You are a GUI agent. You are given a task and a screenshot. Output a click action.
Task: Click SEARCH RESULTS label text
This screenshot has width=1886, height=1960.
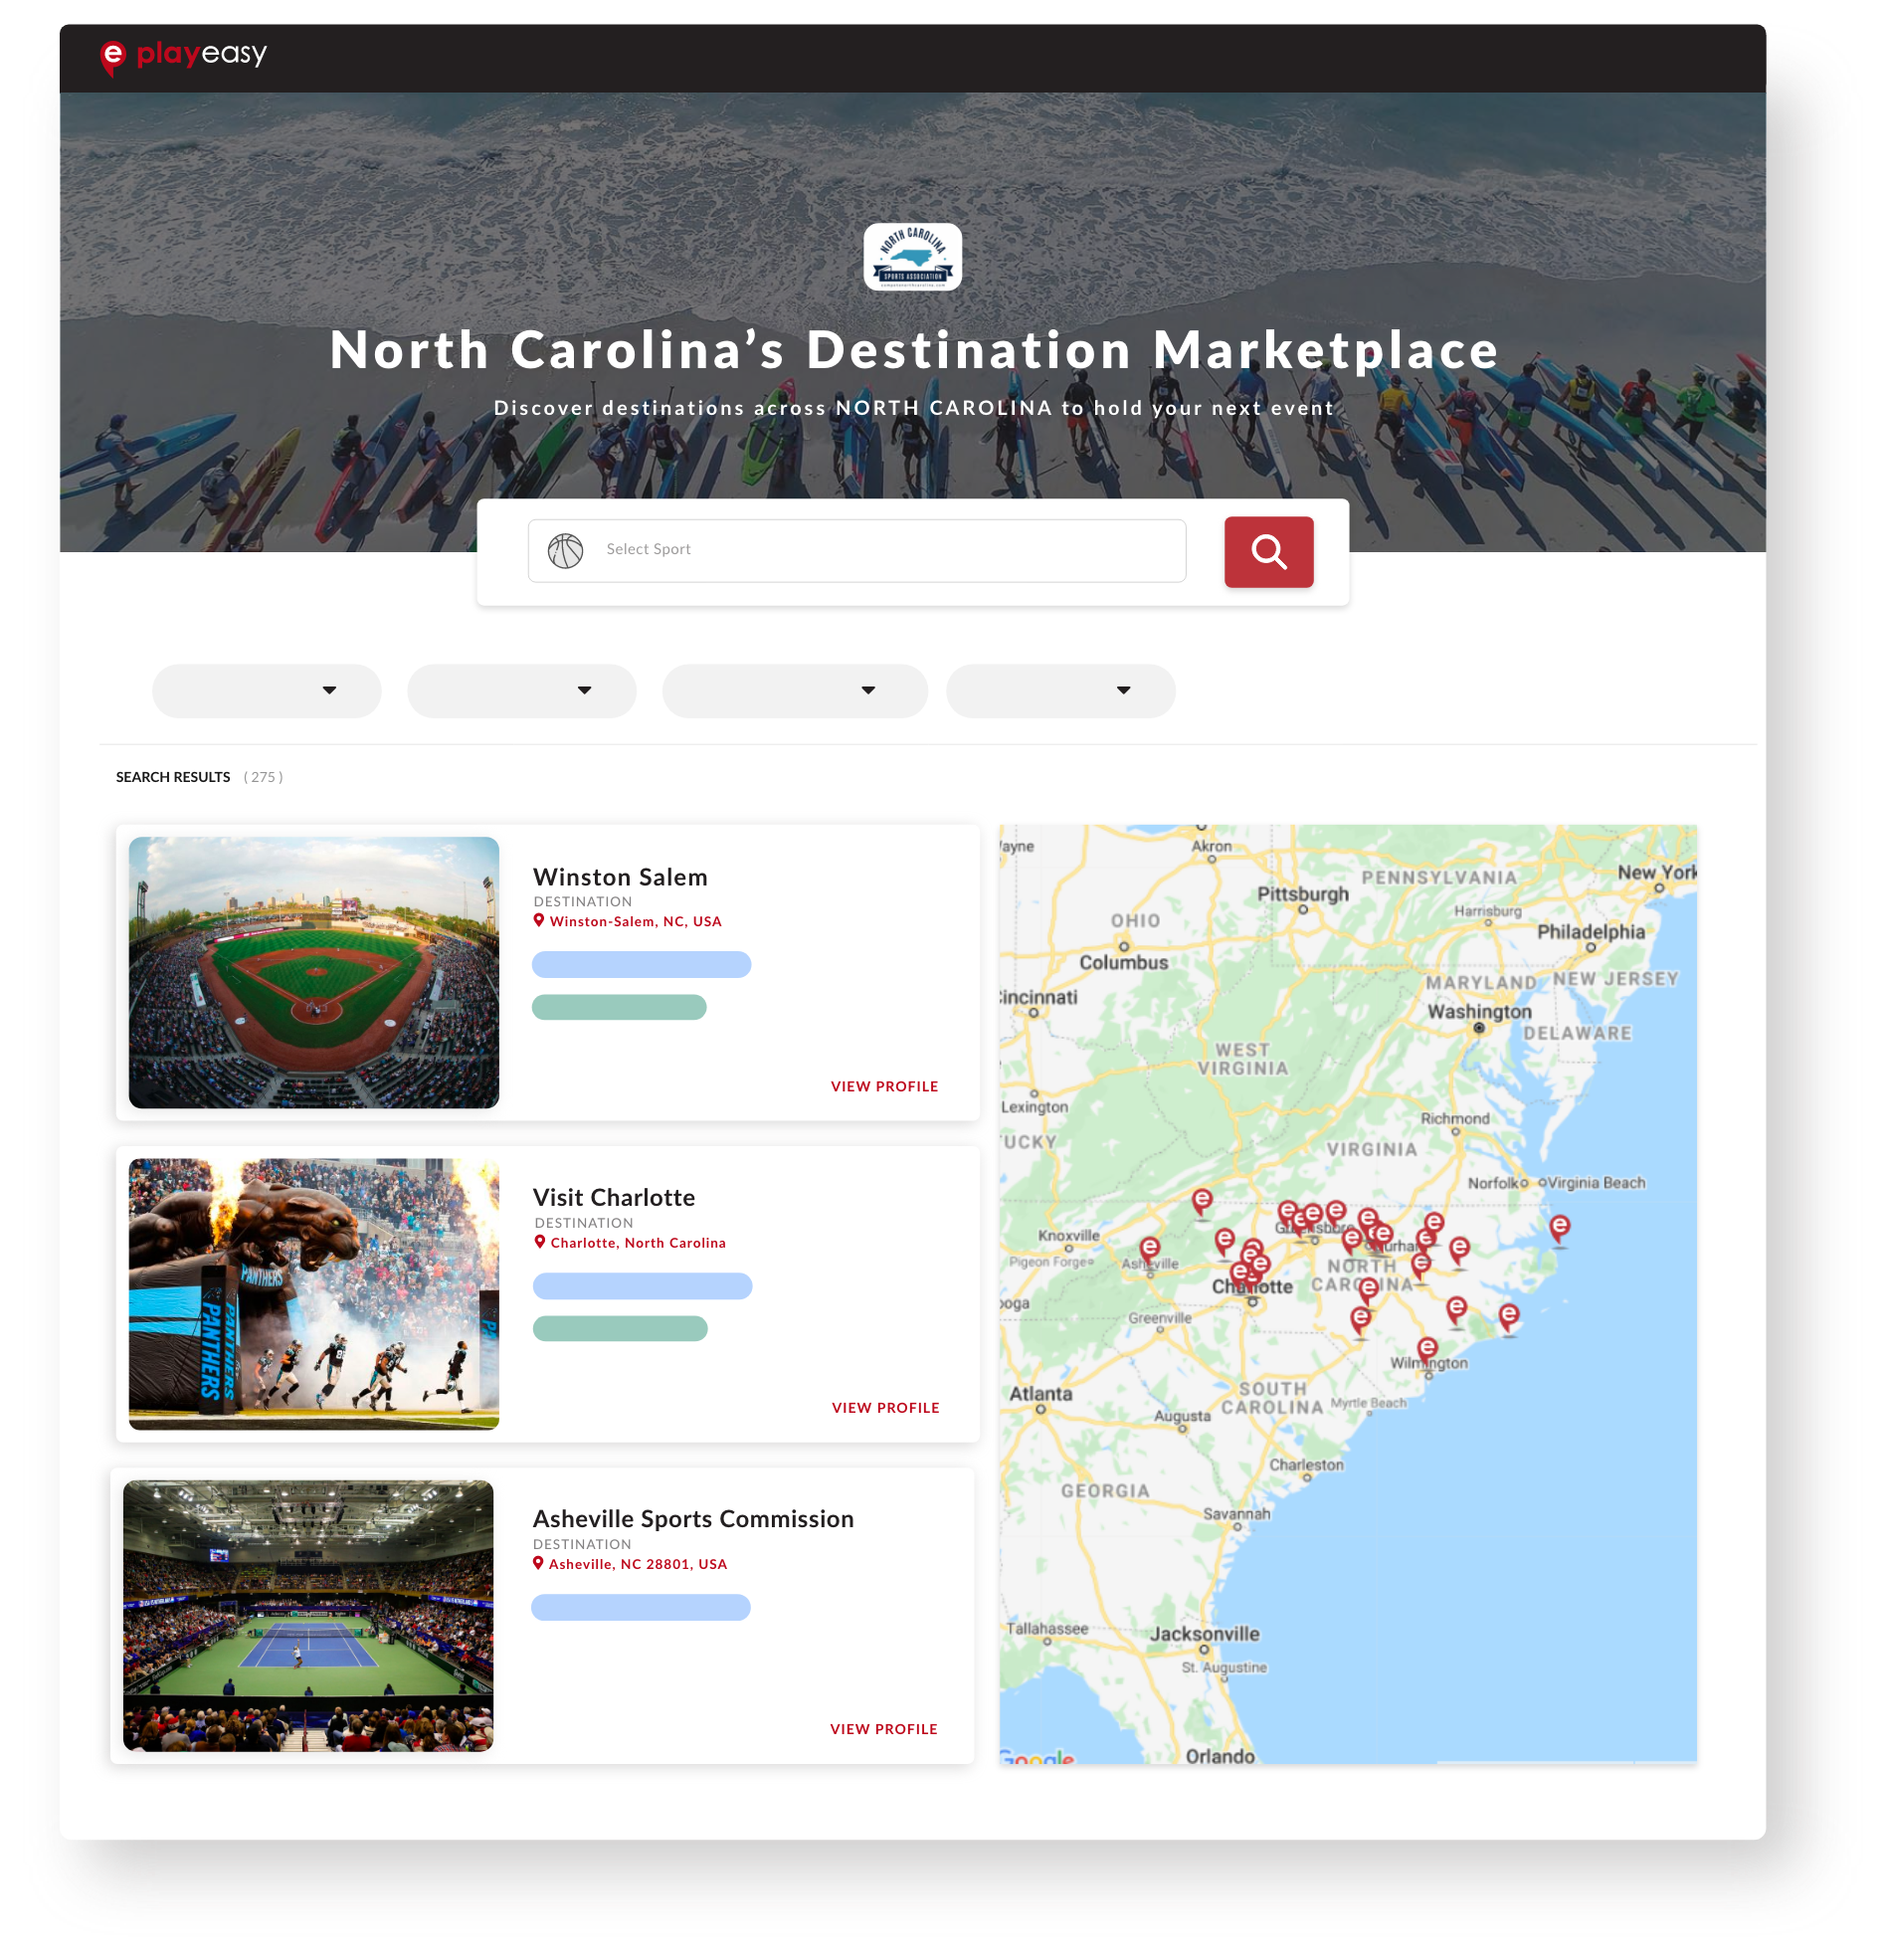tap(173, 777)
